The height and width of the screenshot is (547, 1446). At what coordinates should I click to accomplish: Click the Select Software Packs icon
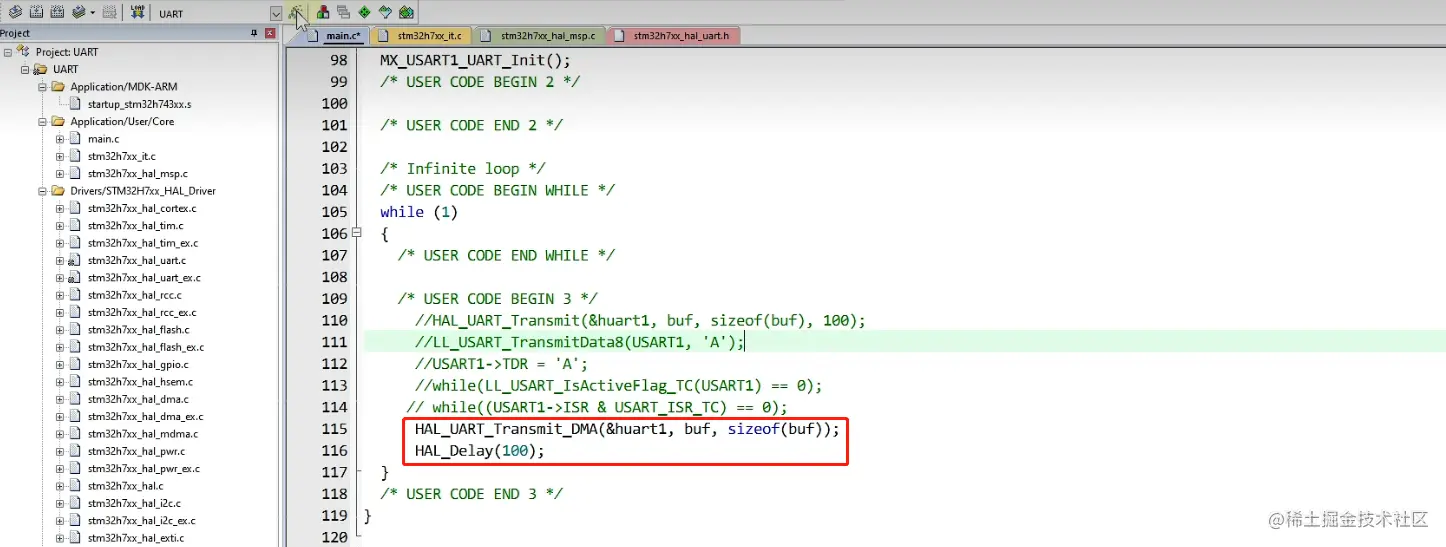tap(385, 13)
